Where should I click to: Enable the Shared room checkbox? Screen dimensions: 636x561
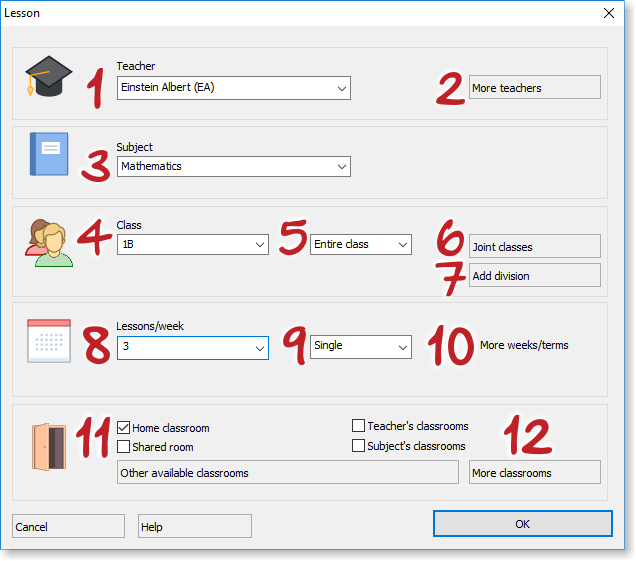coord(124,446)
